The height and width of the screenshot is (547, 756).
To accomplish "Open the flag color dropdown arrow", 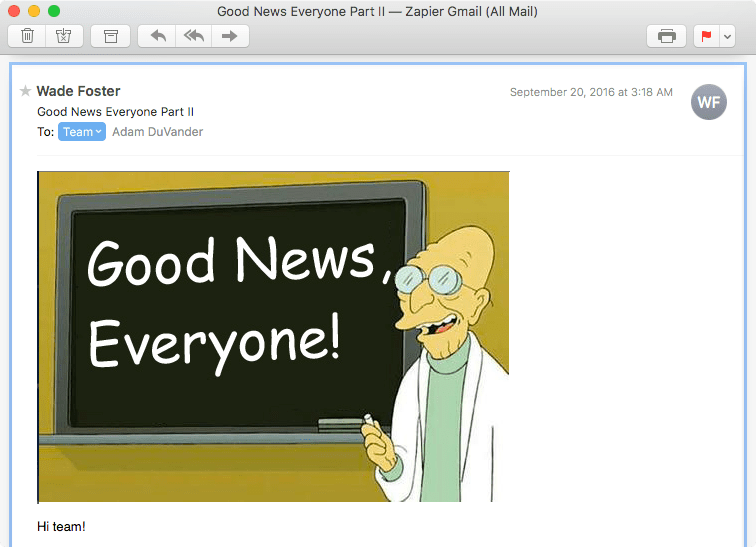I will tap(728, 36).
